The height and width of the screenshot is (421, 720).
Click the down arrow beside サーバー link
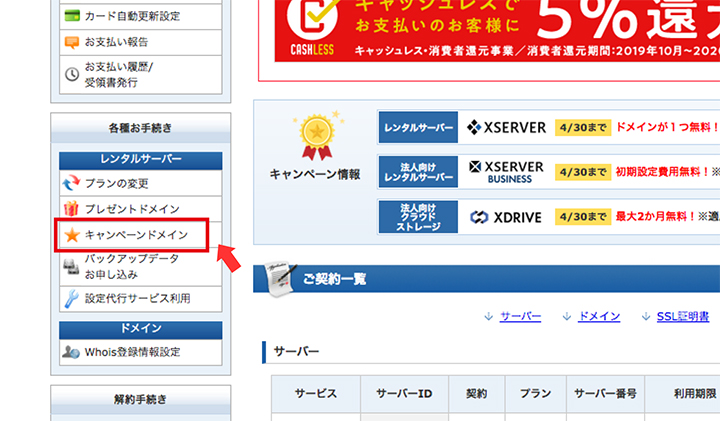[x=489, y=316]
